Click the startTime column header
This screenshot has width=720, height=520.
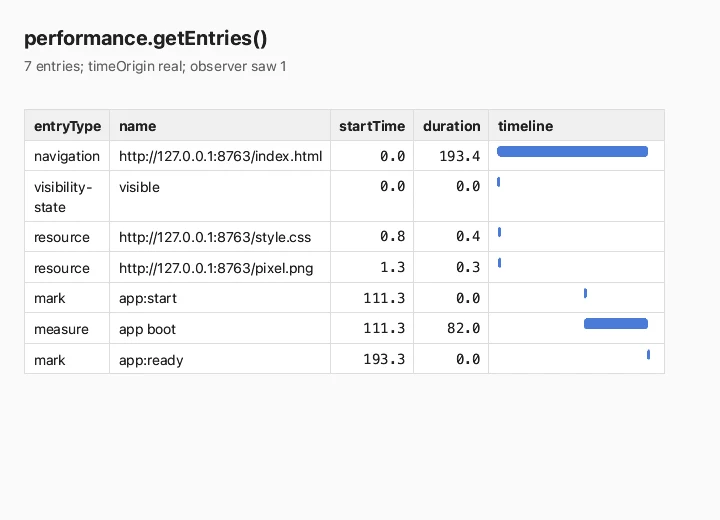pyautogui.click(x=372, y=125)
